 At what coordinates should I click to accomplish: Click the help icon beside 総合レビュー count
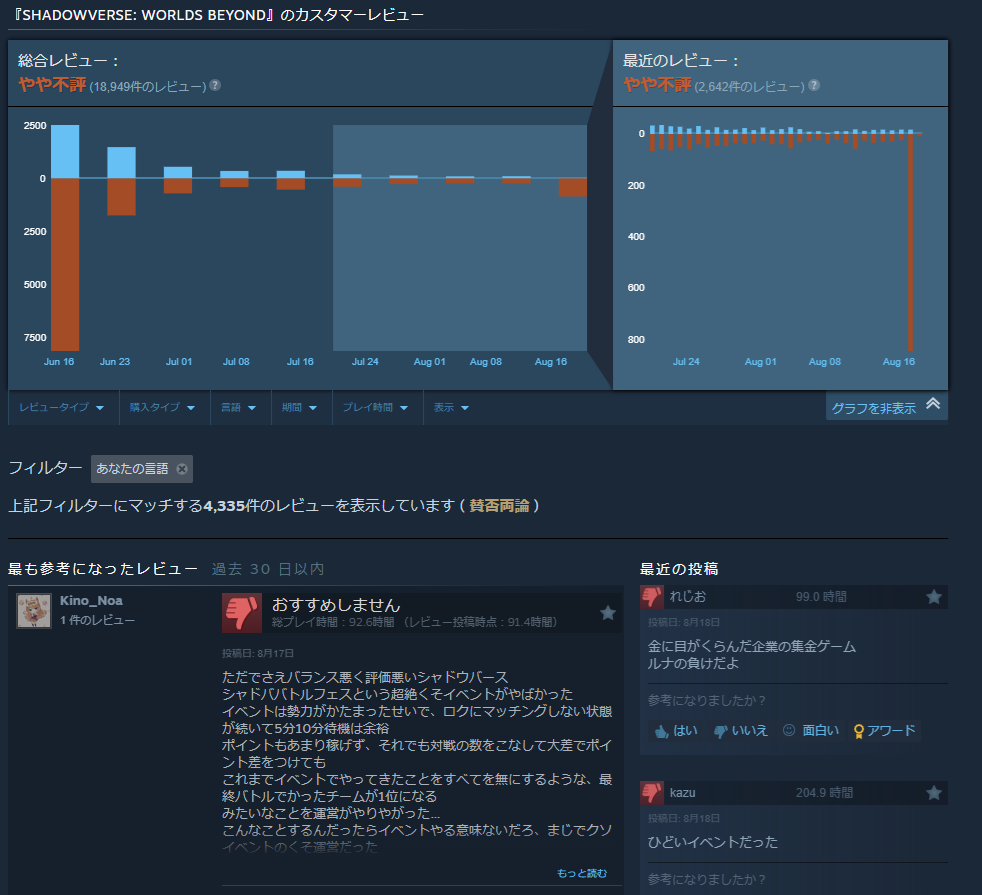click(x=215, y=86)
